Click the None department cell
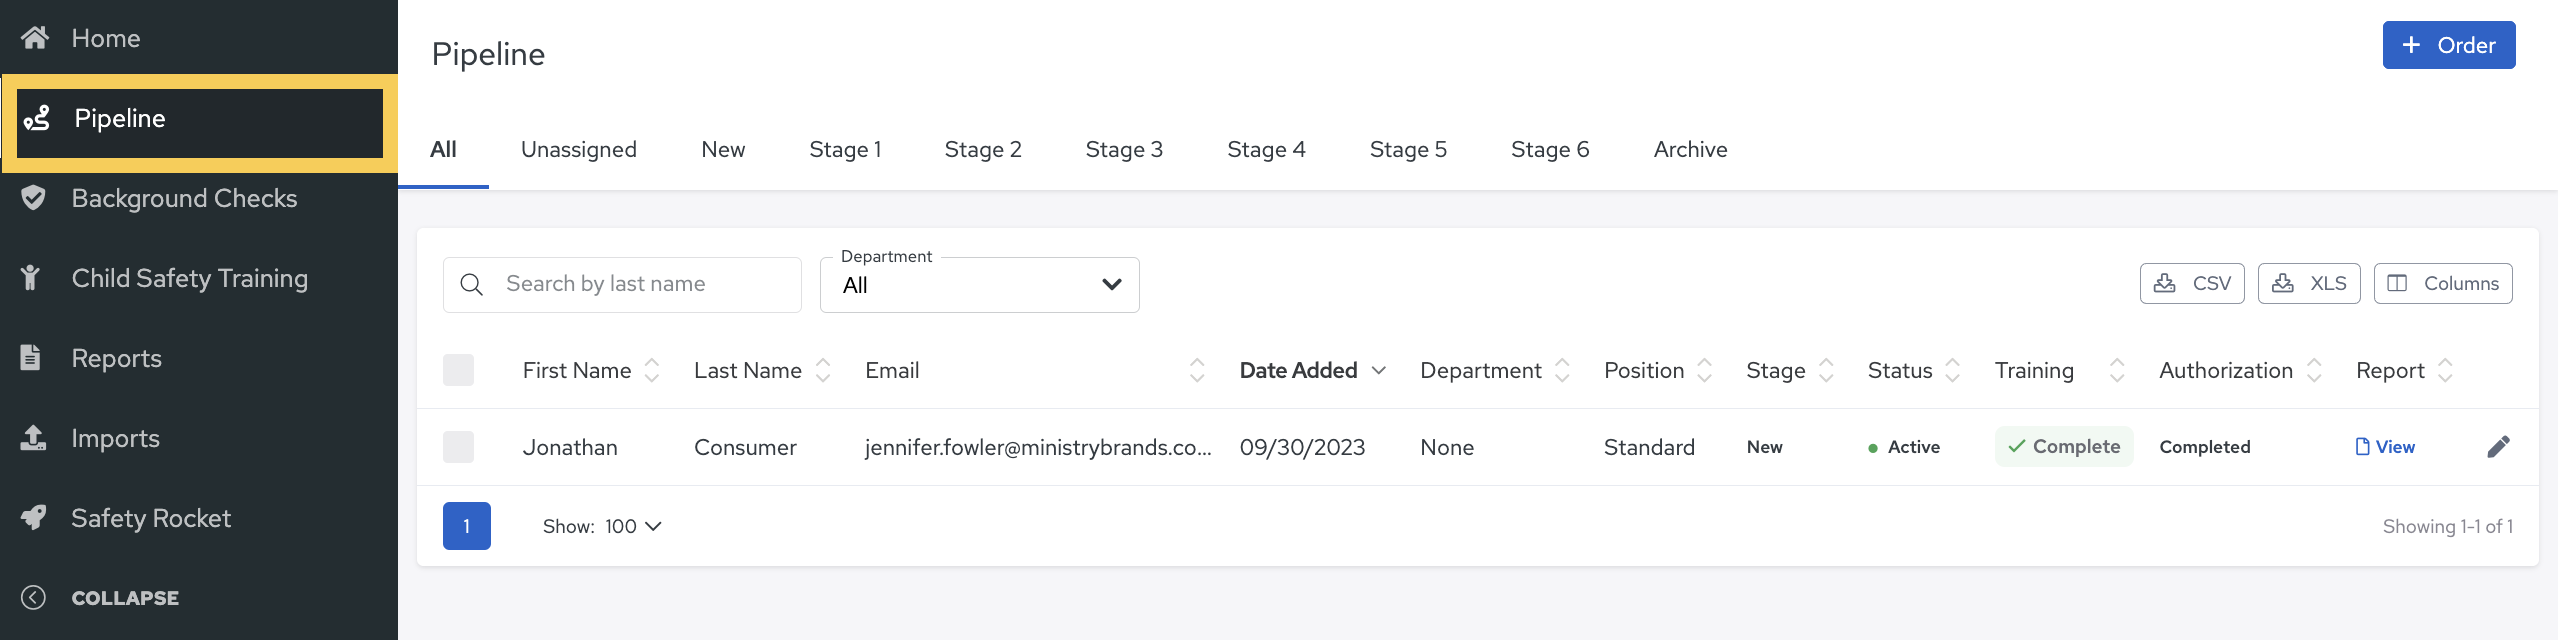This screenshot has width=2558, height=640. coord(1447,447)
